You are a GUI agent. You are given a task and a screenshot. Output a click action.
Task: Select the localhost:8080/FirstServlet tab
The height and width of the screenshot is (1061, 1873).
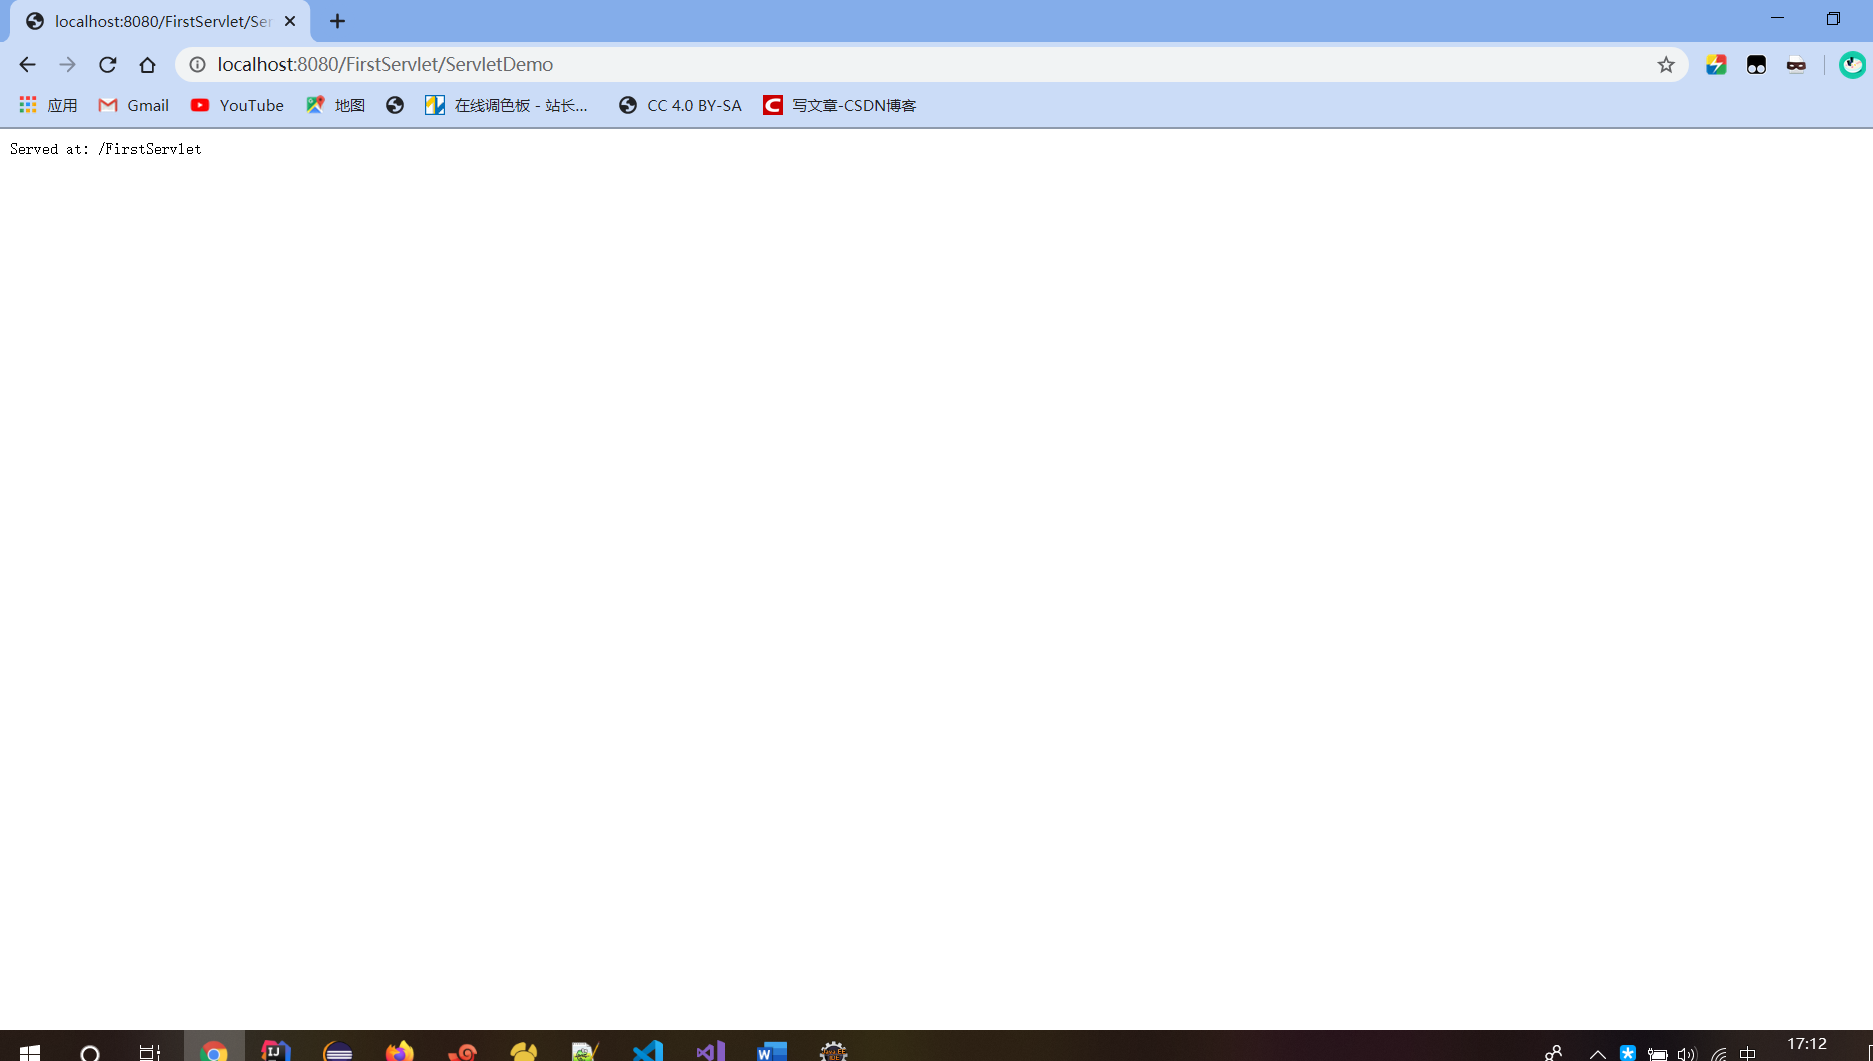coord(160,21)
